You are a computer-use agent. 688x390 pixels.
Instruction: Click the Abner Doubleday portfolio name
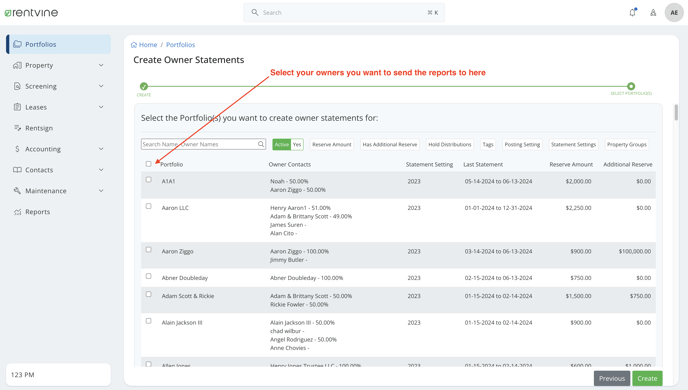185,278
